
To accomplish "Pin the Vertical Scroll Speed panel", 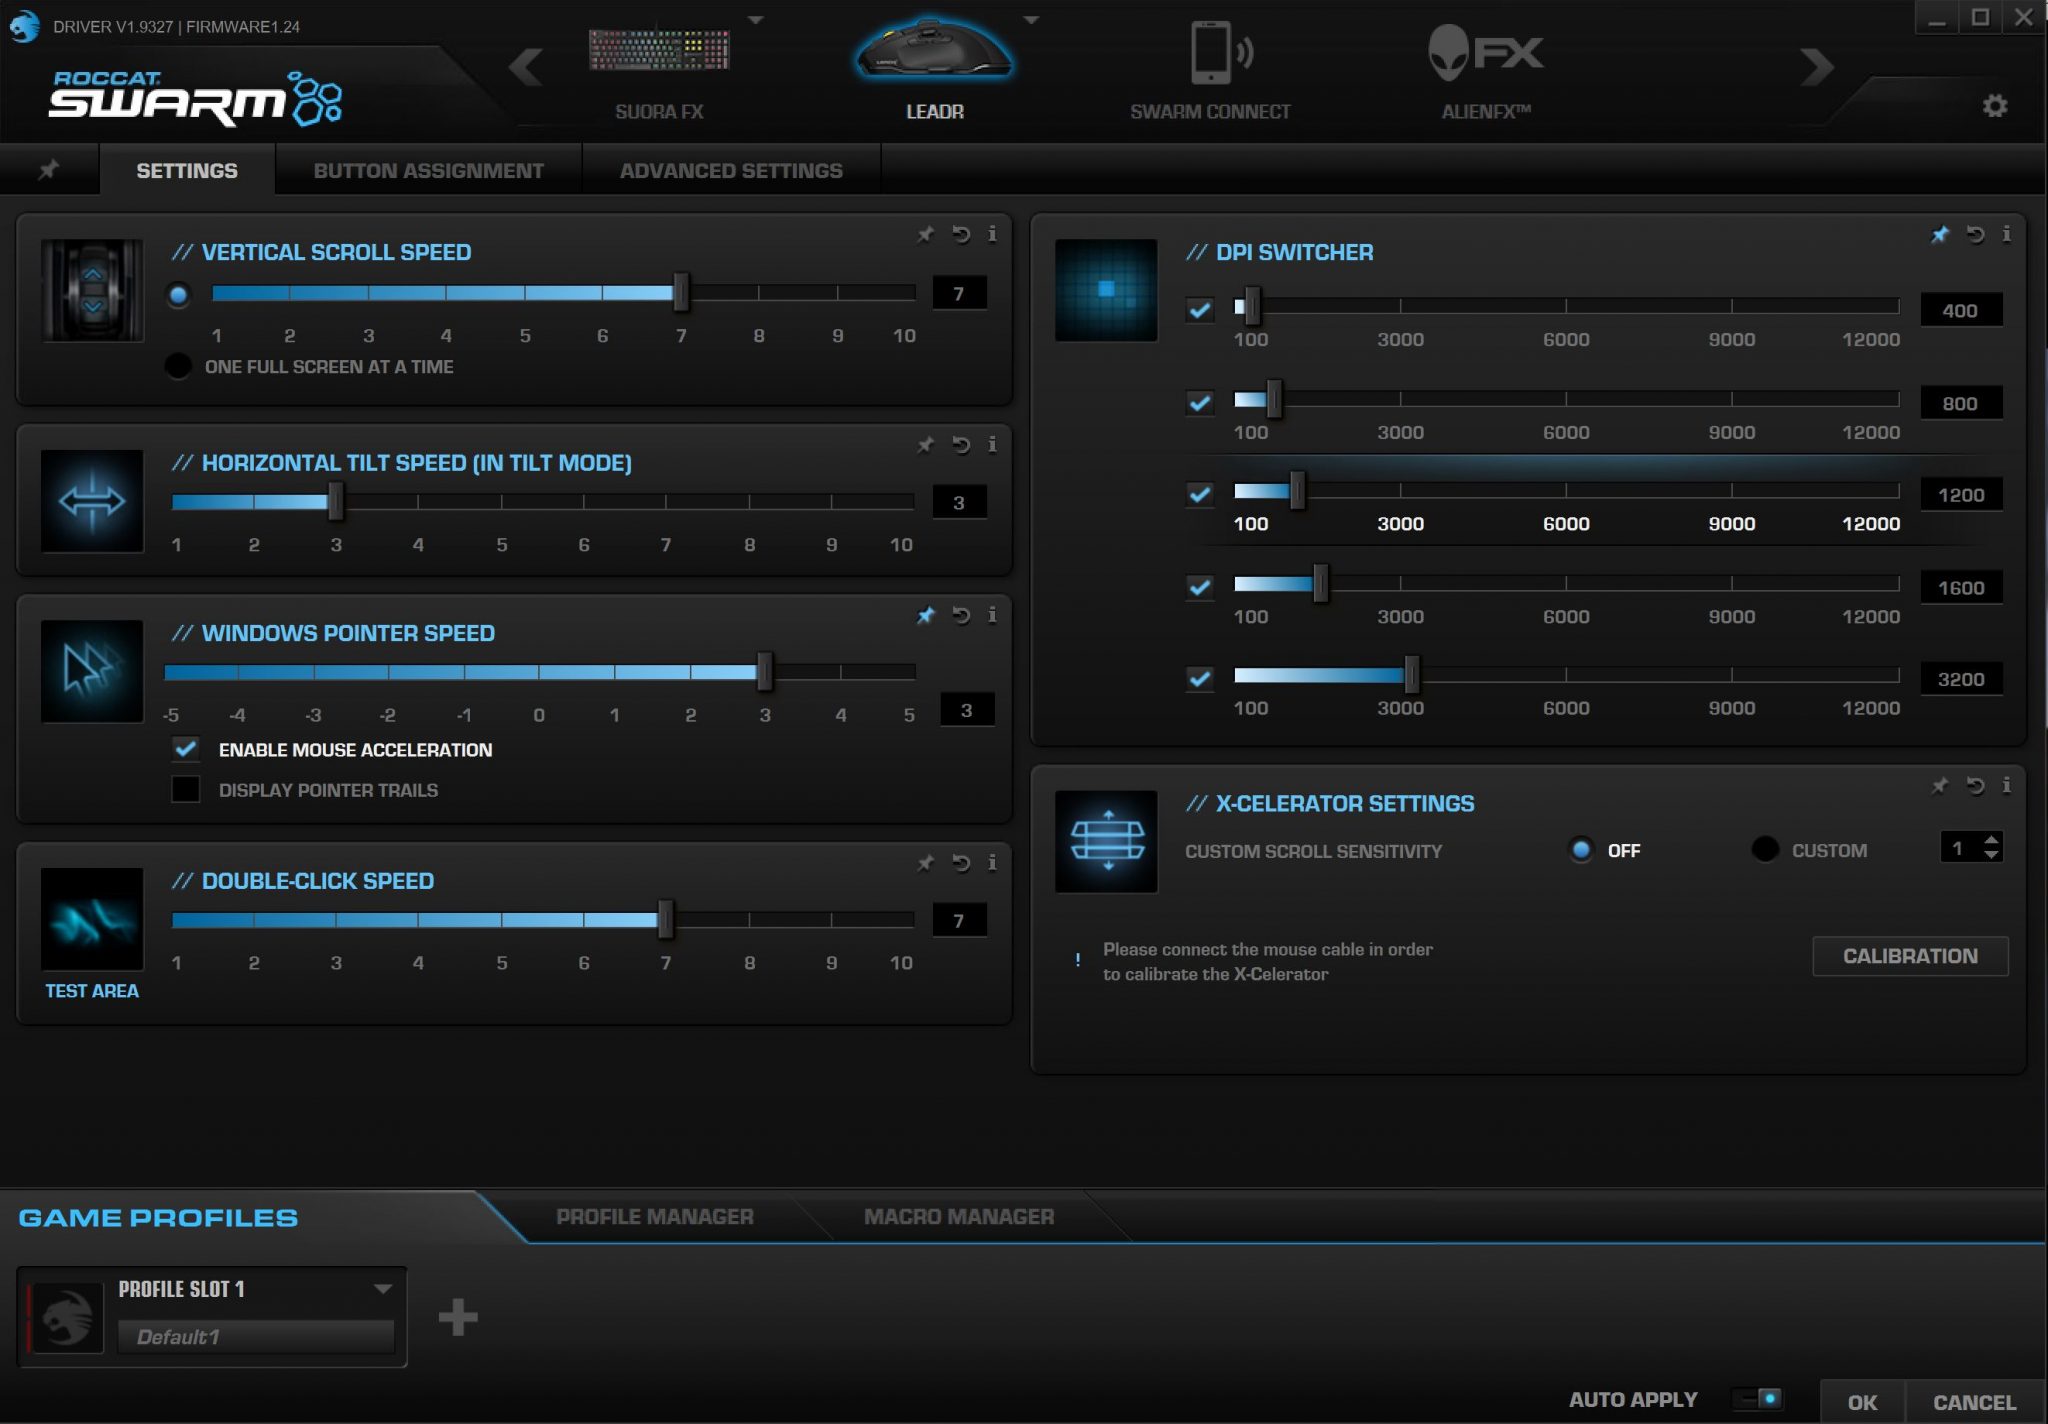I will click(925, 234).
